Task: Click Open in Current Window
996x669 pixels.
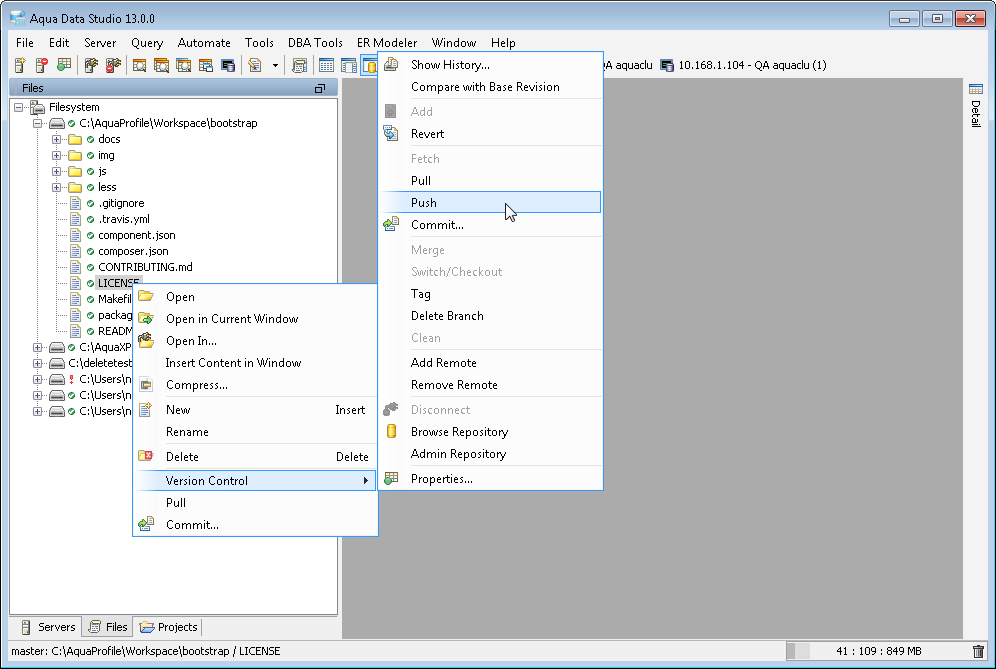Action: click(255, 319)
